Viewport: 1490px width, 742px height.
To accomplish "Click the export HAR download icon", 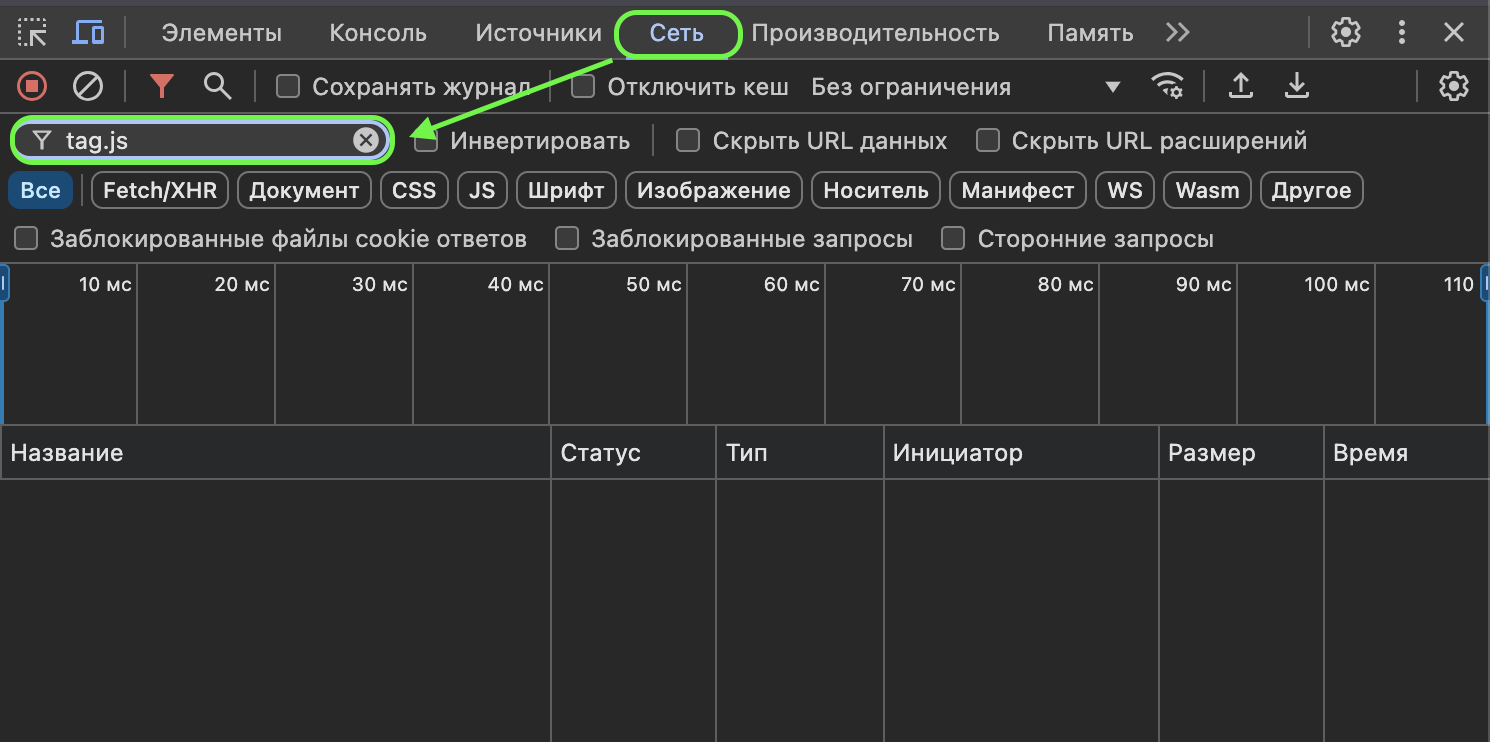I will (1296, 87).
